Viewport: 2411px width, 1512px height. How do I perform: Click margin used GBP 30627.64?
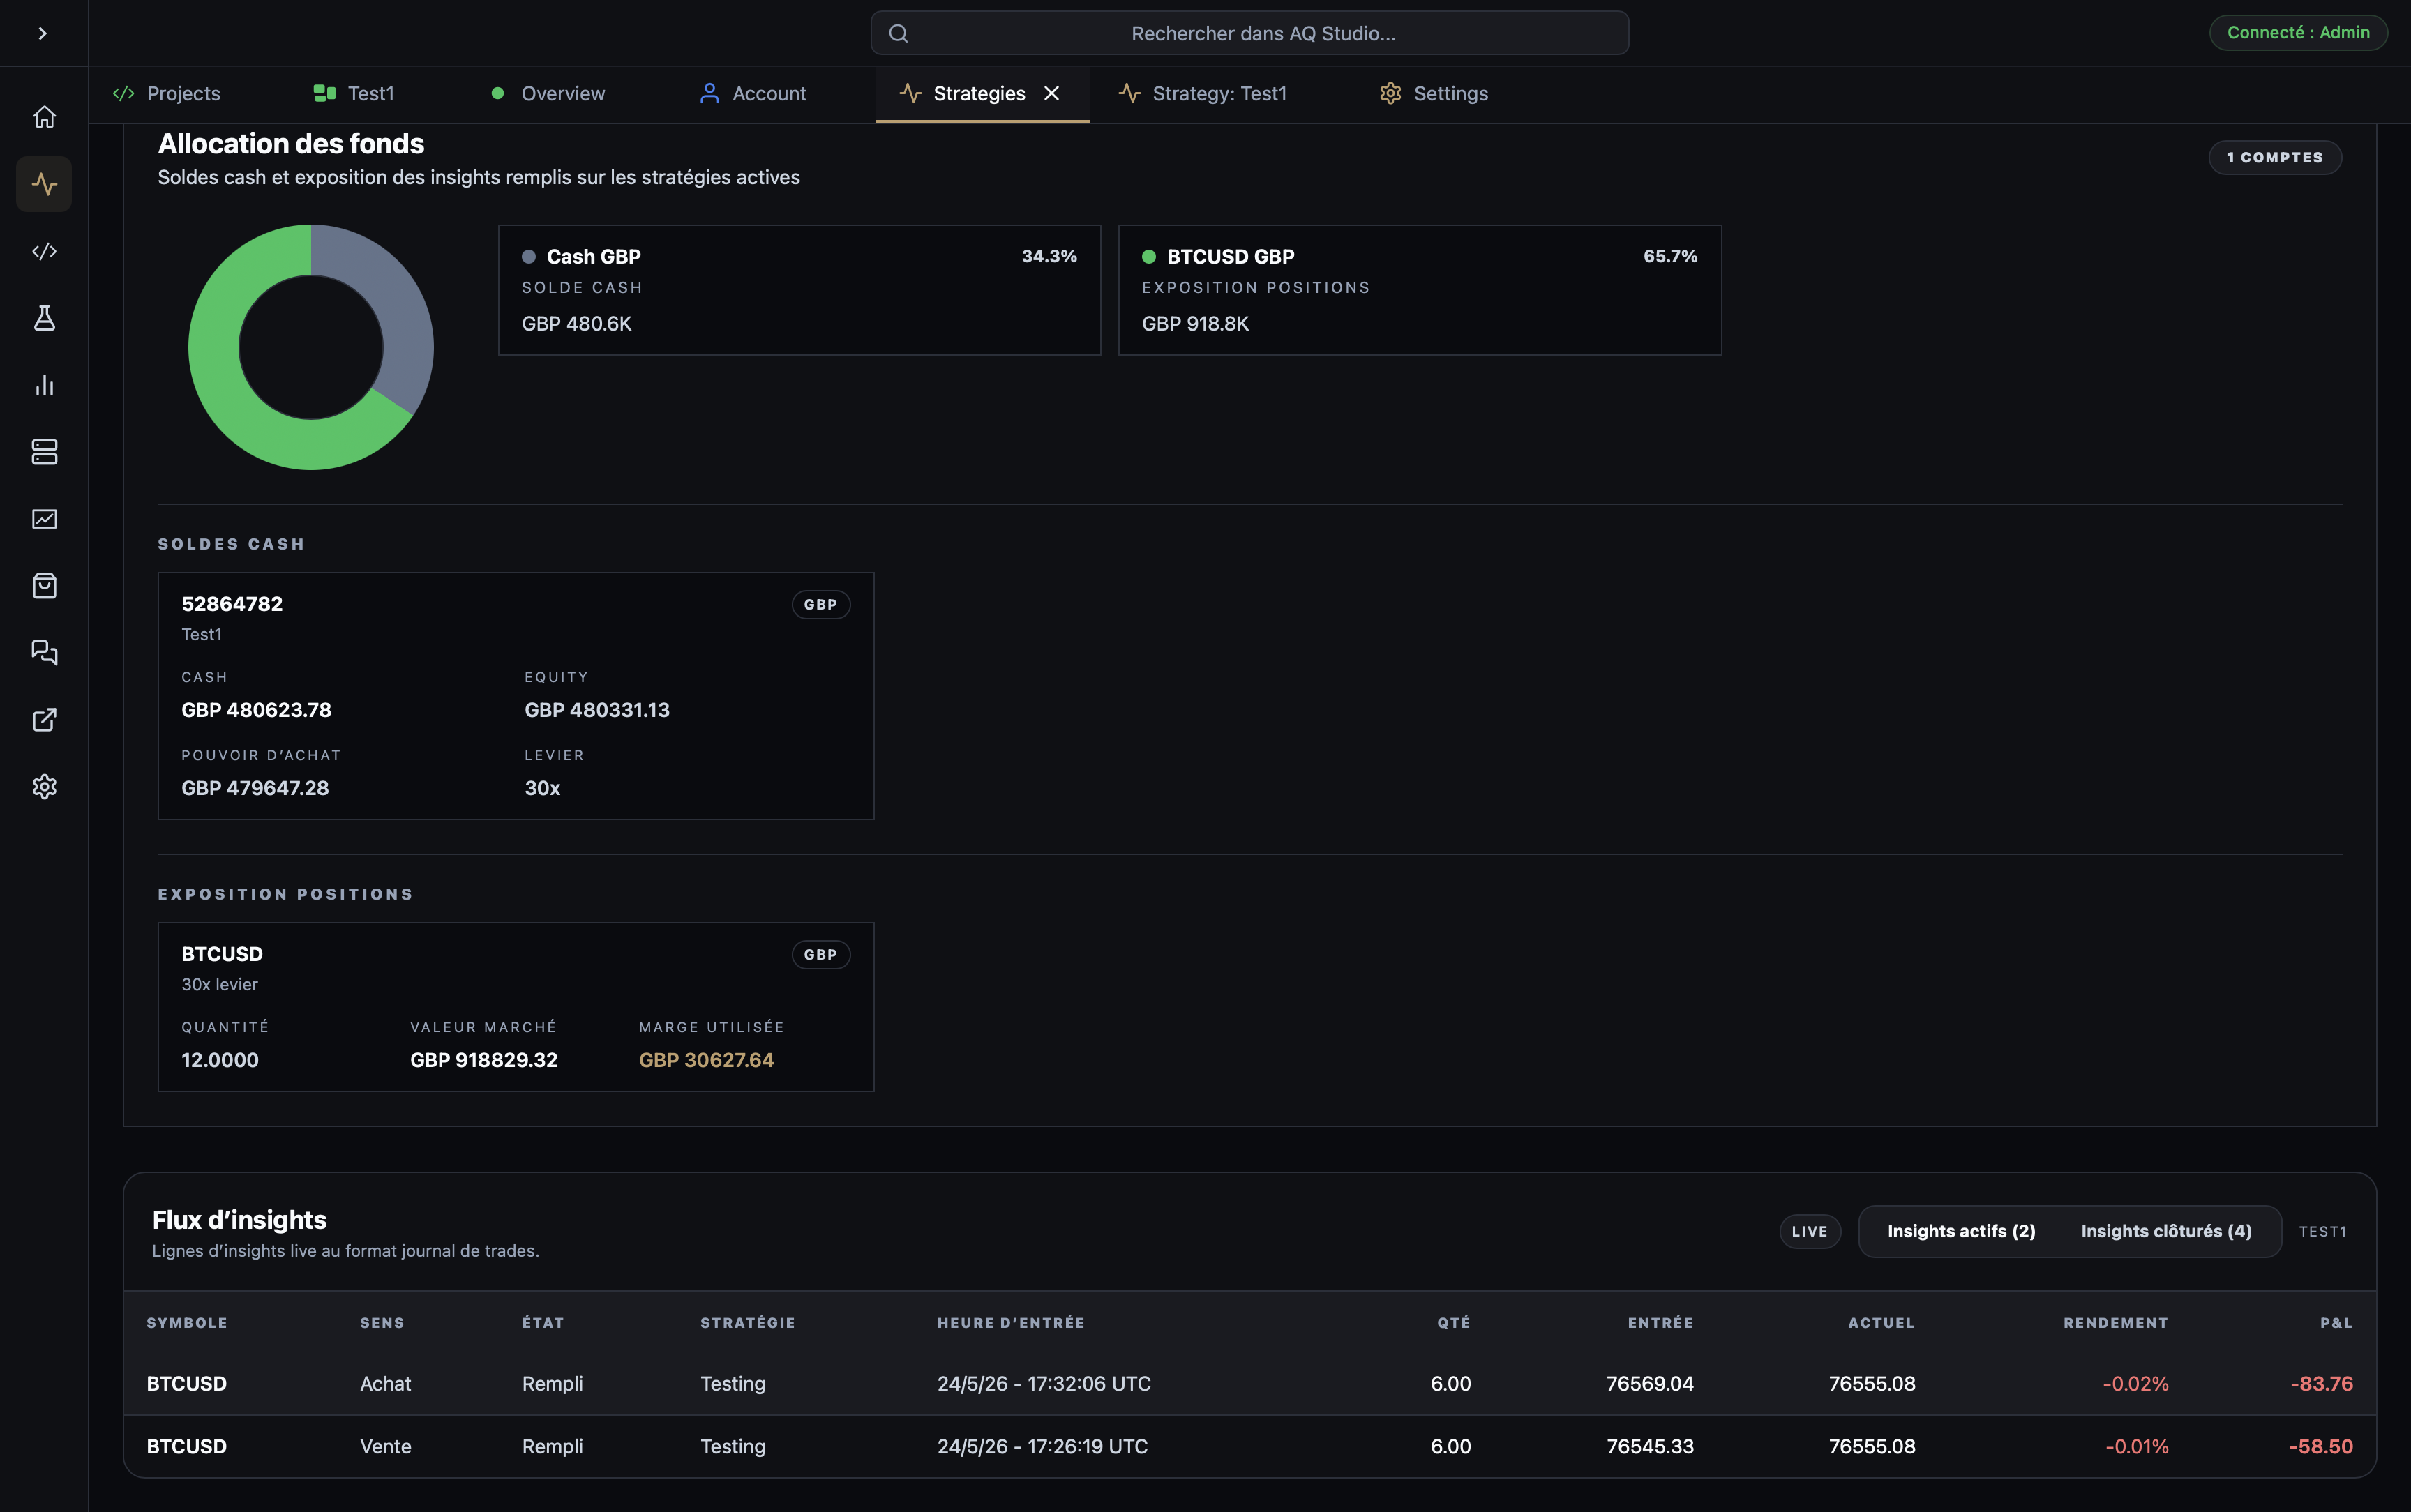(707, 1060)
